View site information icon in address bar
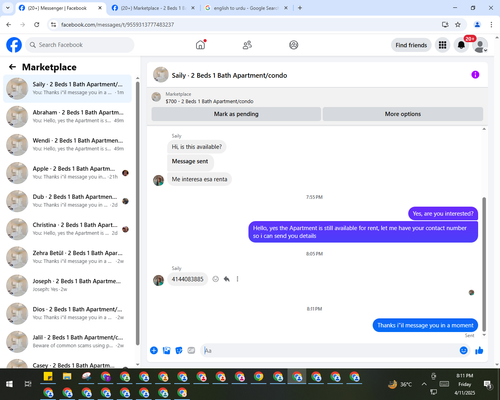500x400 pixels. tap(53, 25)
